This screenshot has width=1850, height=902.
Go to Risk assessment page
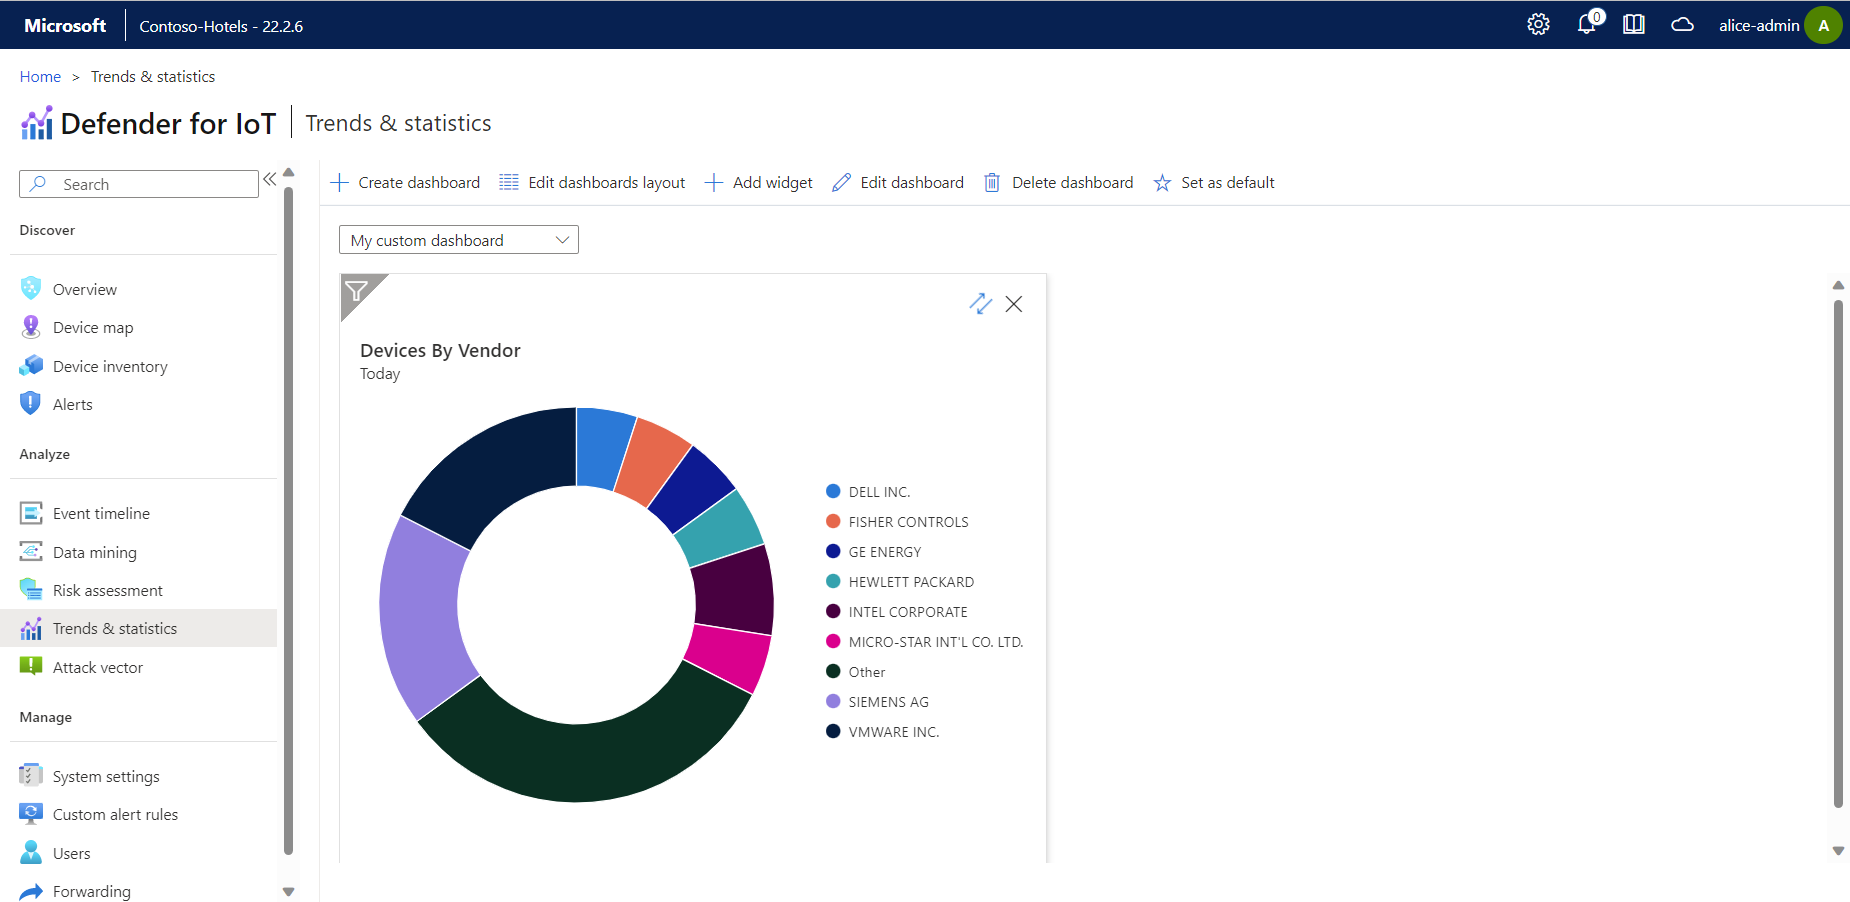tap(107, 591)
